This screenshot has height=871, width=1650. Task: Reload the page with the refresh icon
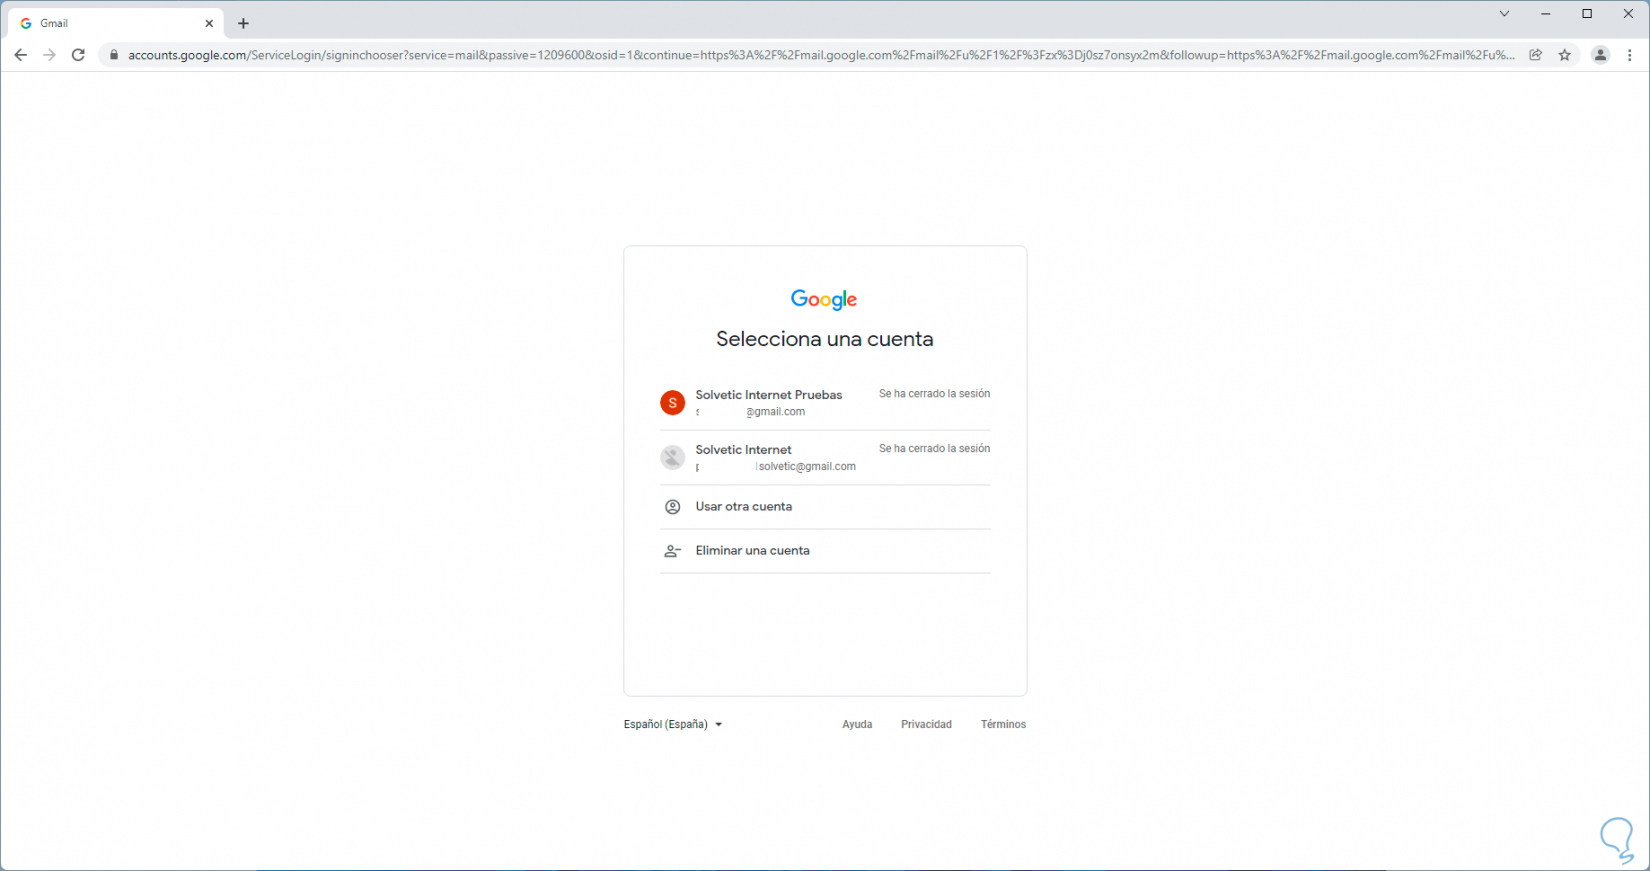[78, 55]
